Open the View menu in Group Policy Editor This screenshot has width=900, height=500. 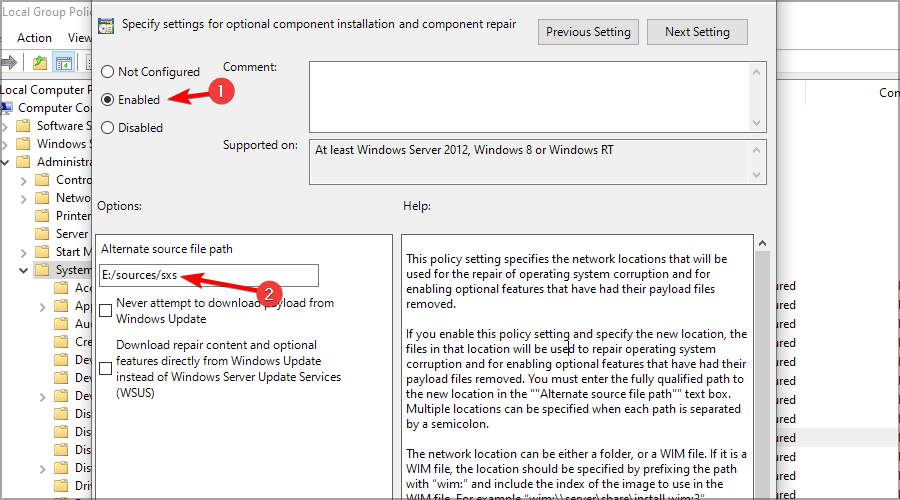pos(79,38)
